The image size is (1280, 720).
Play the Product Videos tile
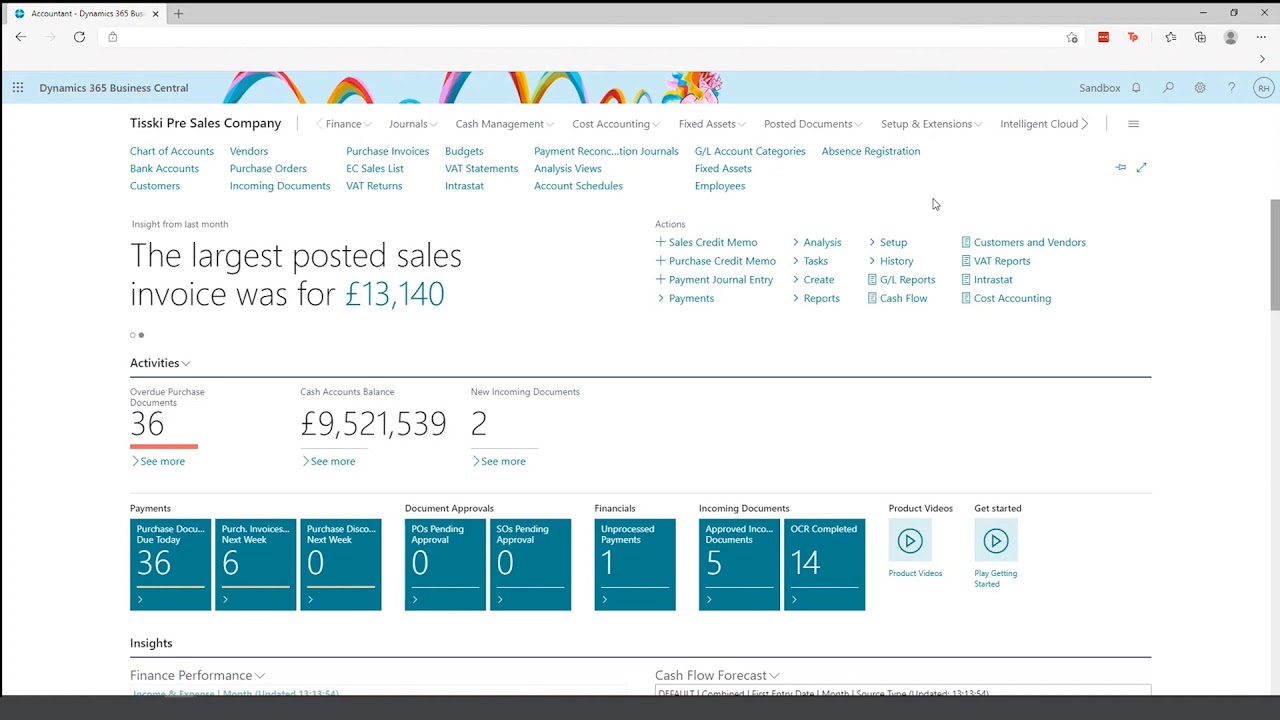coord(910,541)
